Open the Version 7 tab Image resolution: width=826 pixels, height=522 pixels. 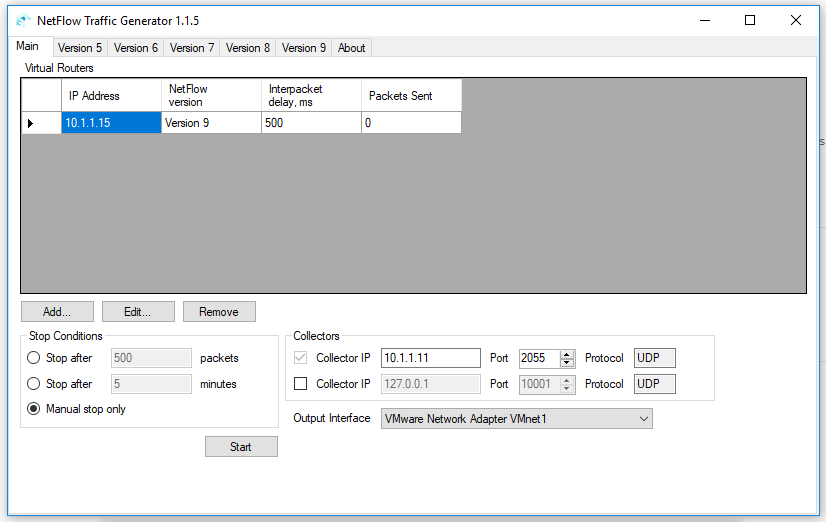[192, 48]
